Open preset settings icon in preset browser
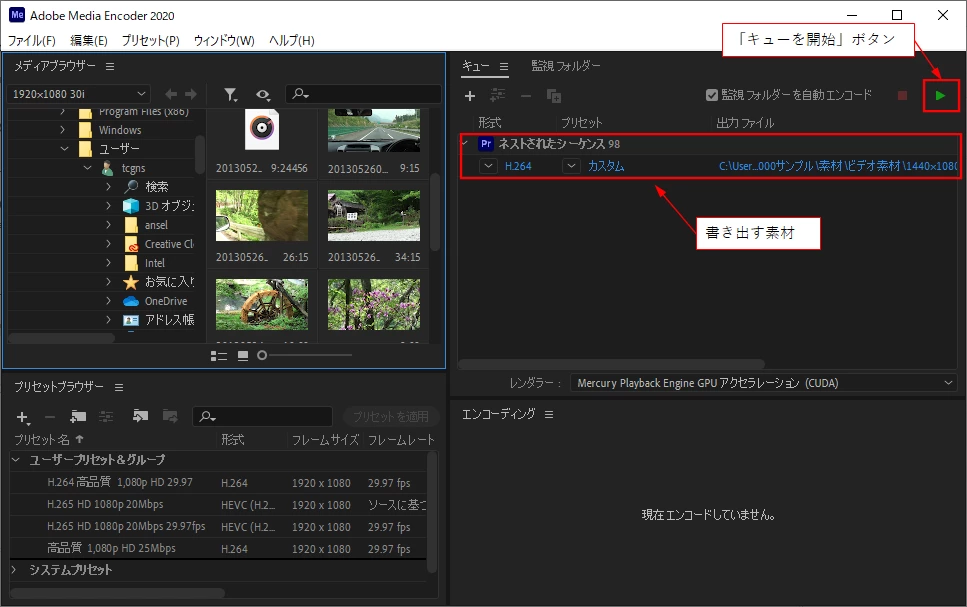The image size is (967, 607). tap(106, 417)
